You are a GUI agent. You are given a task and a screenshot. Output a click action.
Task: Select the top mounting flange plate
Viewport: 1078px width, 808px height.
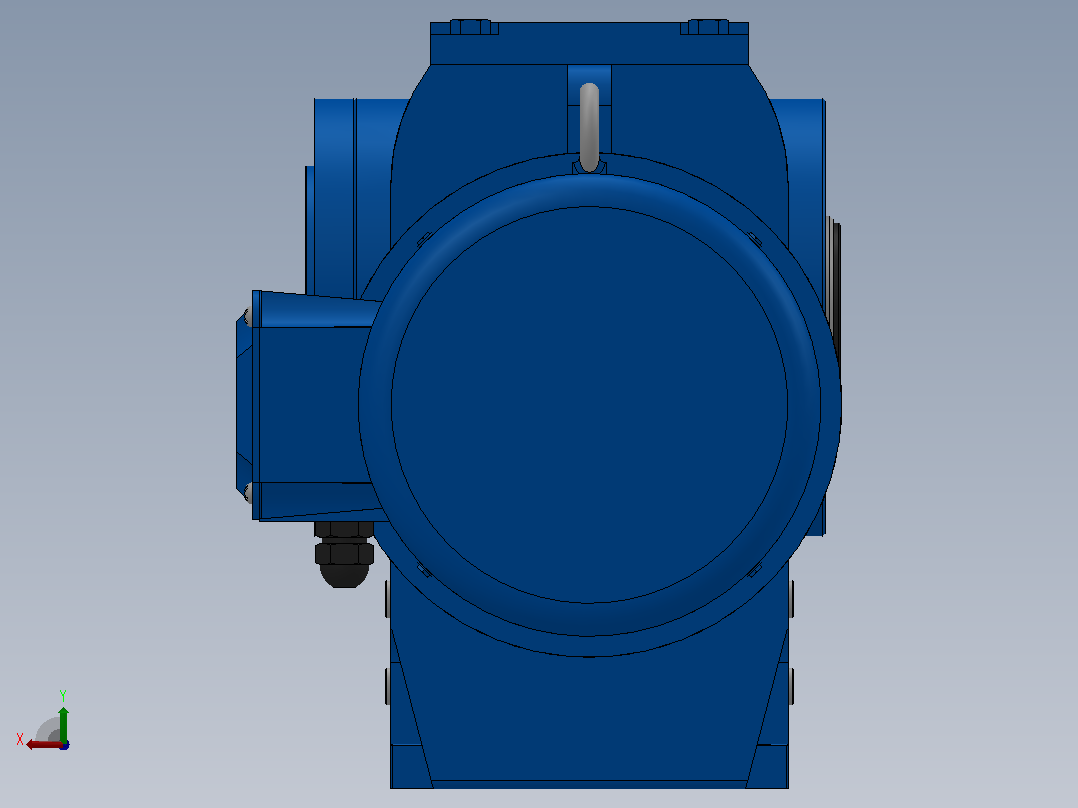(x=589, y=43)
